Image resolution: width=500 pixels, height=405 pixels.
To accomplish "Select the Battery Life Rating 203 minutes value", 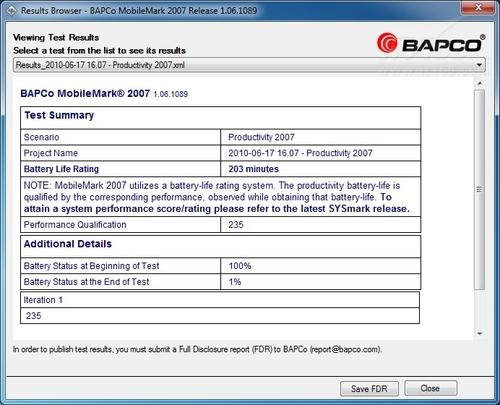I will click(253, 169).
